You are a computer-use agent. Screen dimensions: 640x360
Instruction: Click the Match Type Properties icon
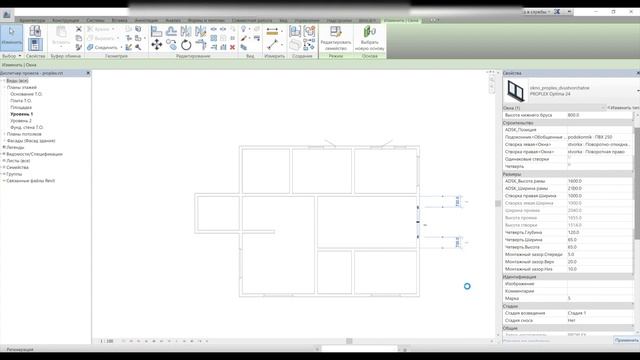[79, 47]
